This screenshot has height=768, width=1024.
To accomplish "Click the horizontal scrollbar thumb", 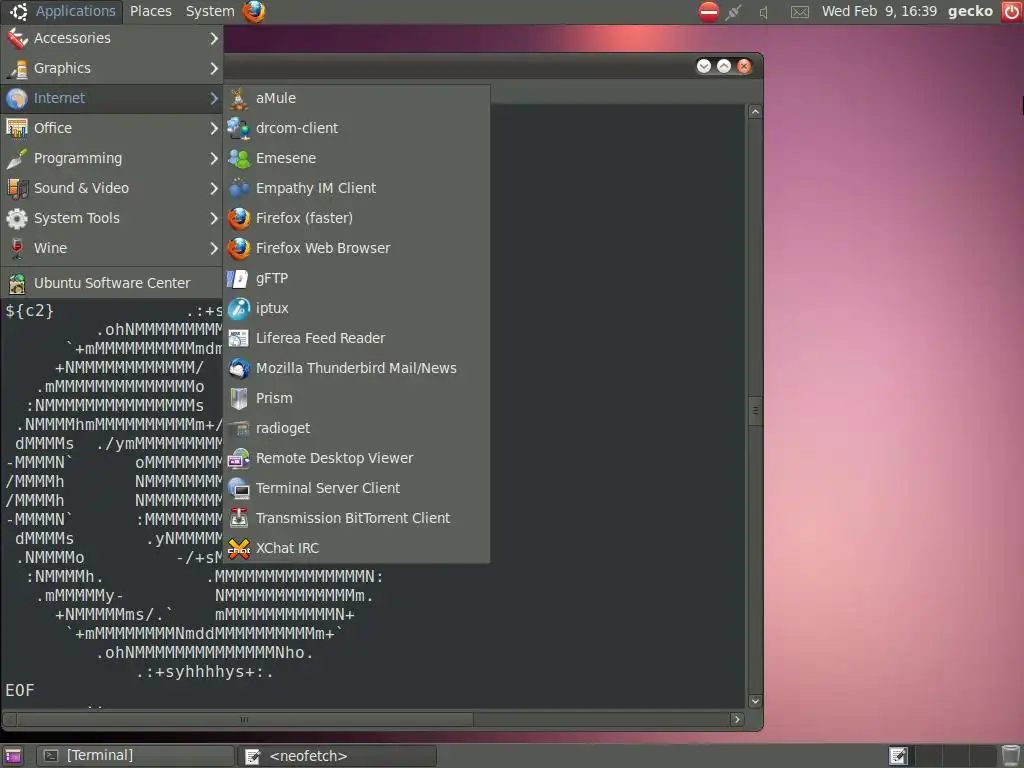I will coord(245,719).
